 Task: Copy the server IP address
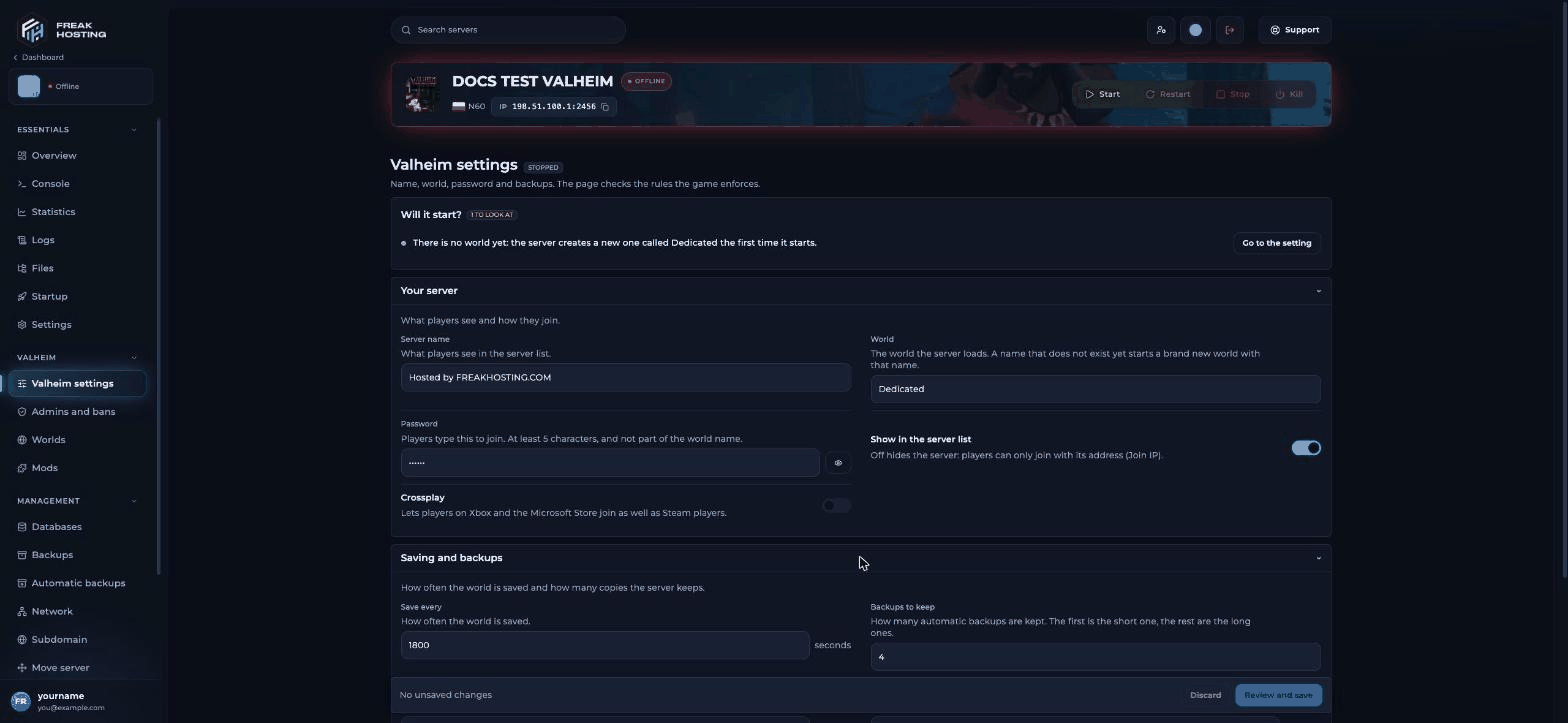coord(605,107)
